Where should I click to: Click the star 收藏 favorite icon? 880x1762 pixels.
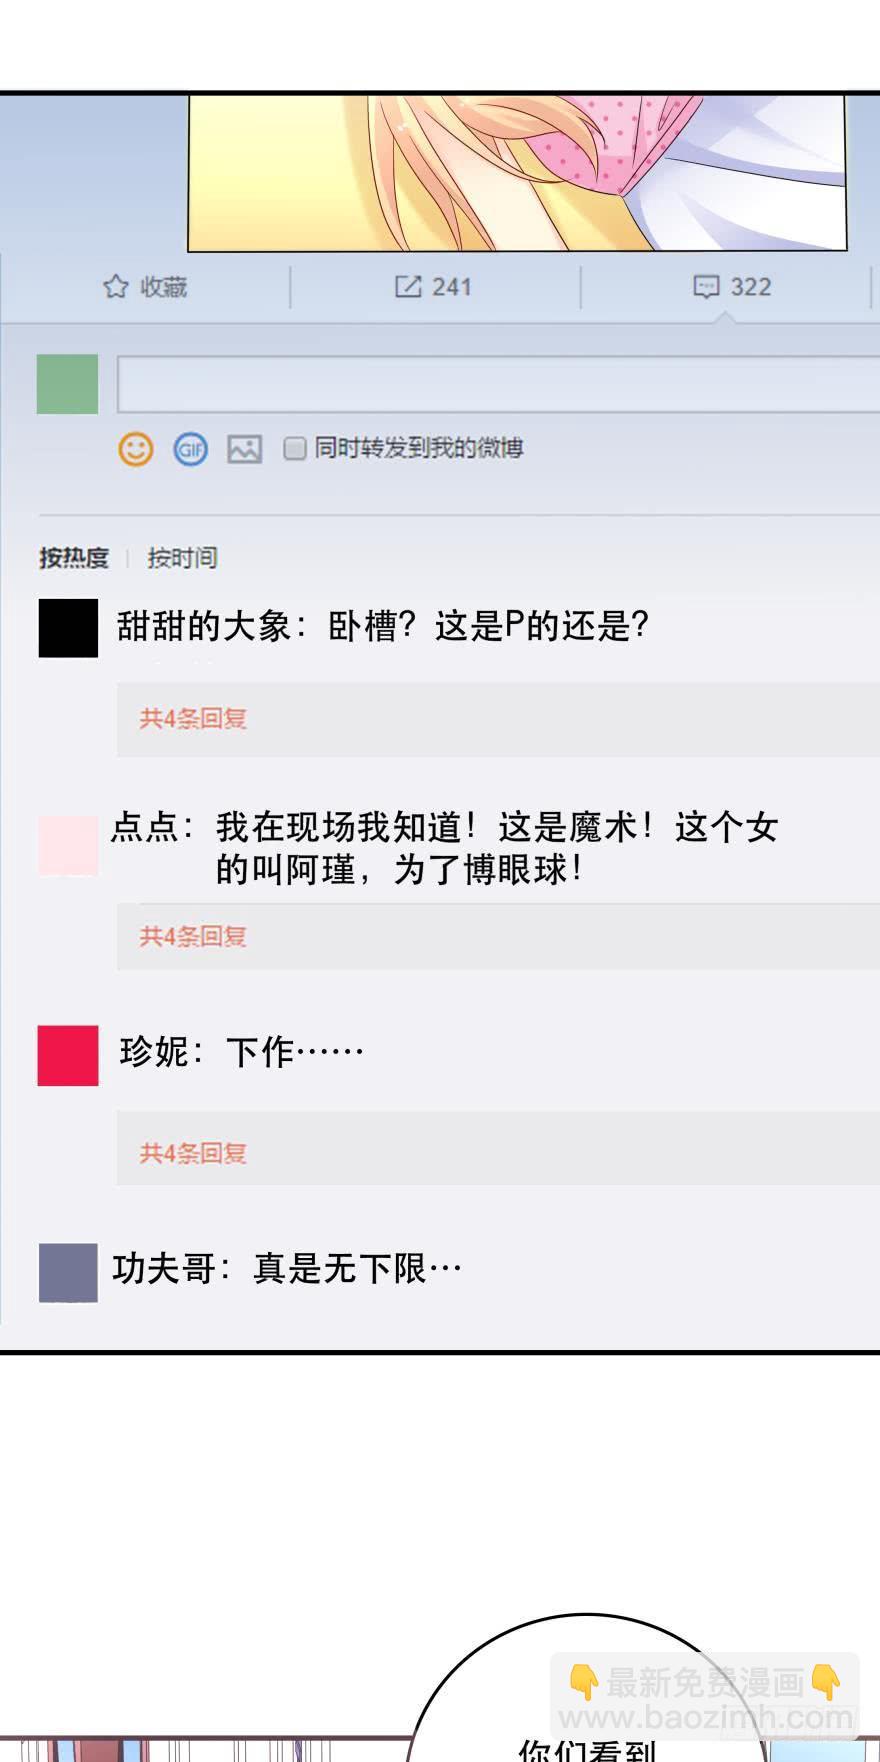[116, 287]
